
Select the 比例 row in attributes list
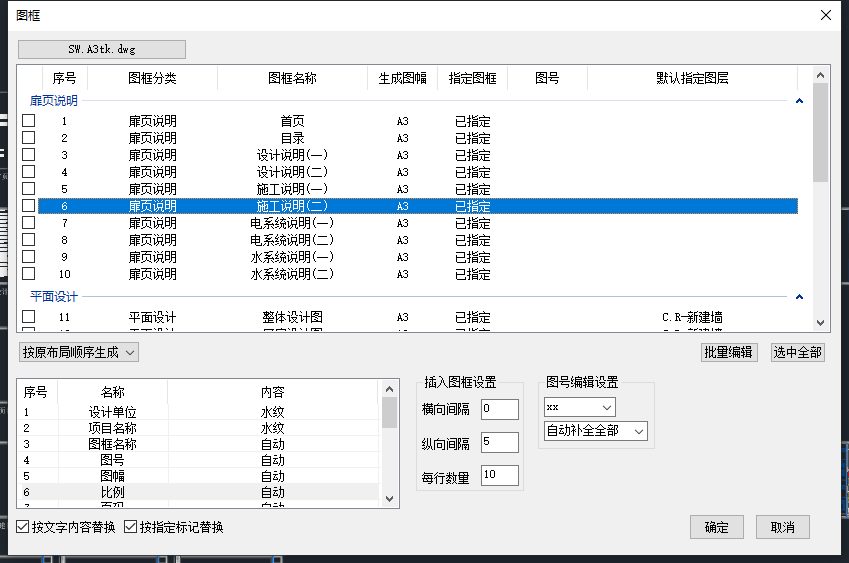pos(199,492)
